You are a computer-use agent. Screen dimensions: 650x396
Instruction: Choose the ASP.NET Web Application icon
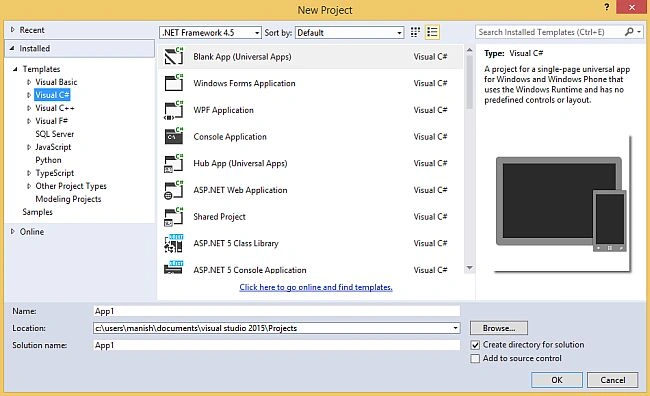(174, 190)
